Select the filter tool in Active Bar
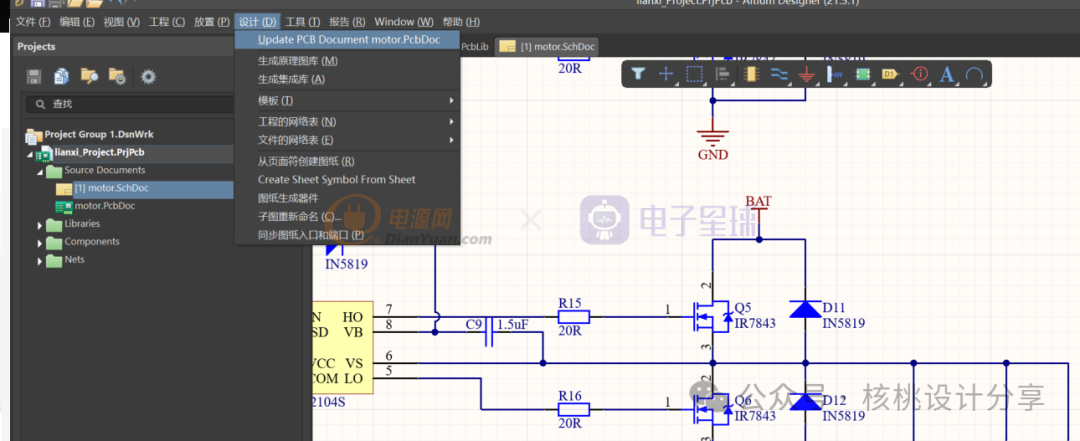Screen dimensions: 1080x441 click(x=638, y=74)
